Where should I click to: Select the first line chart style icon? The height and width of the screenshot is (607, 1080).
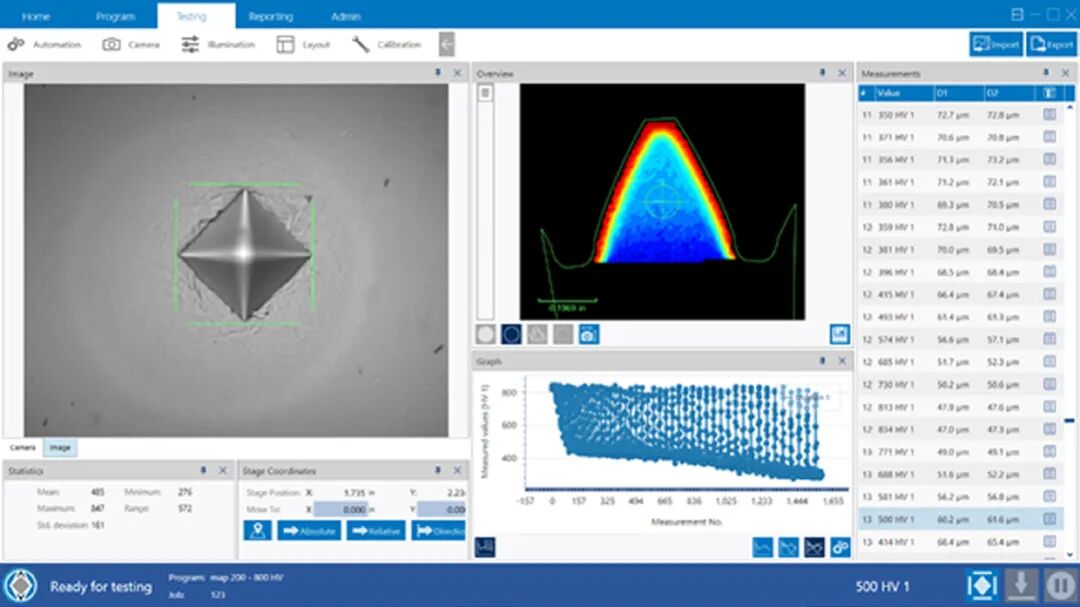point(762,547)
